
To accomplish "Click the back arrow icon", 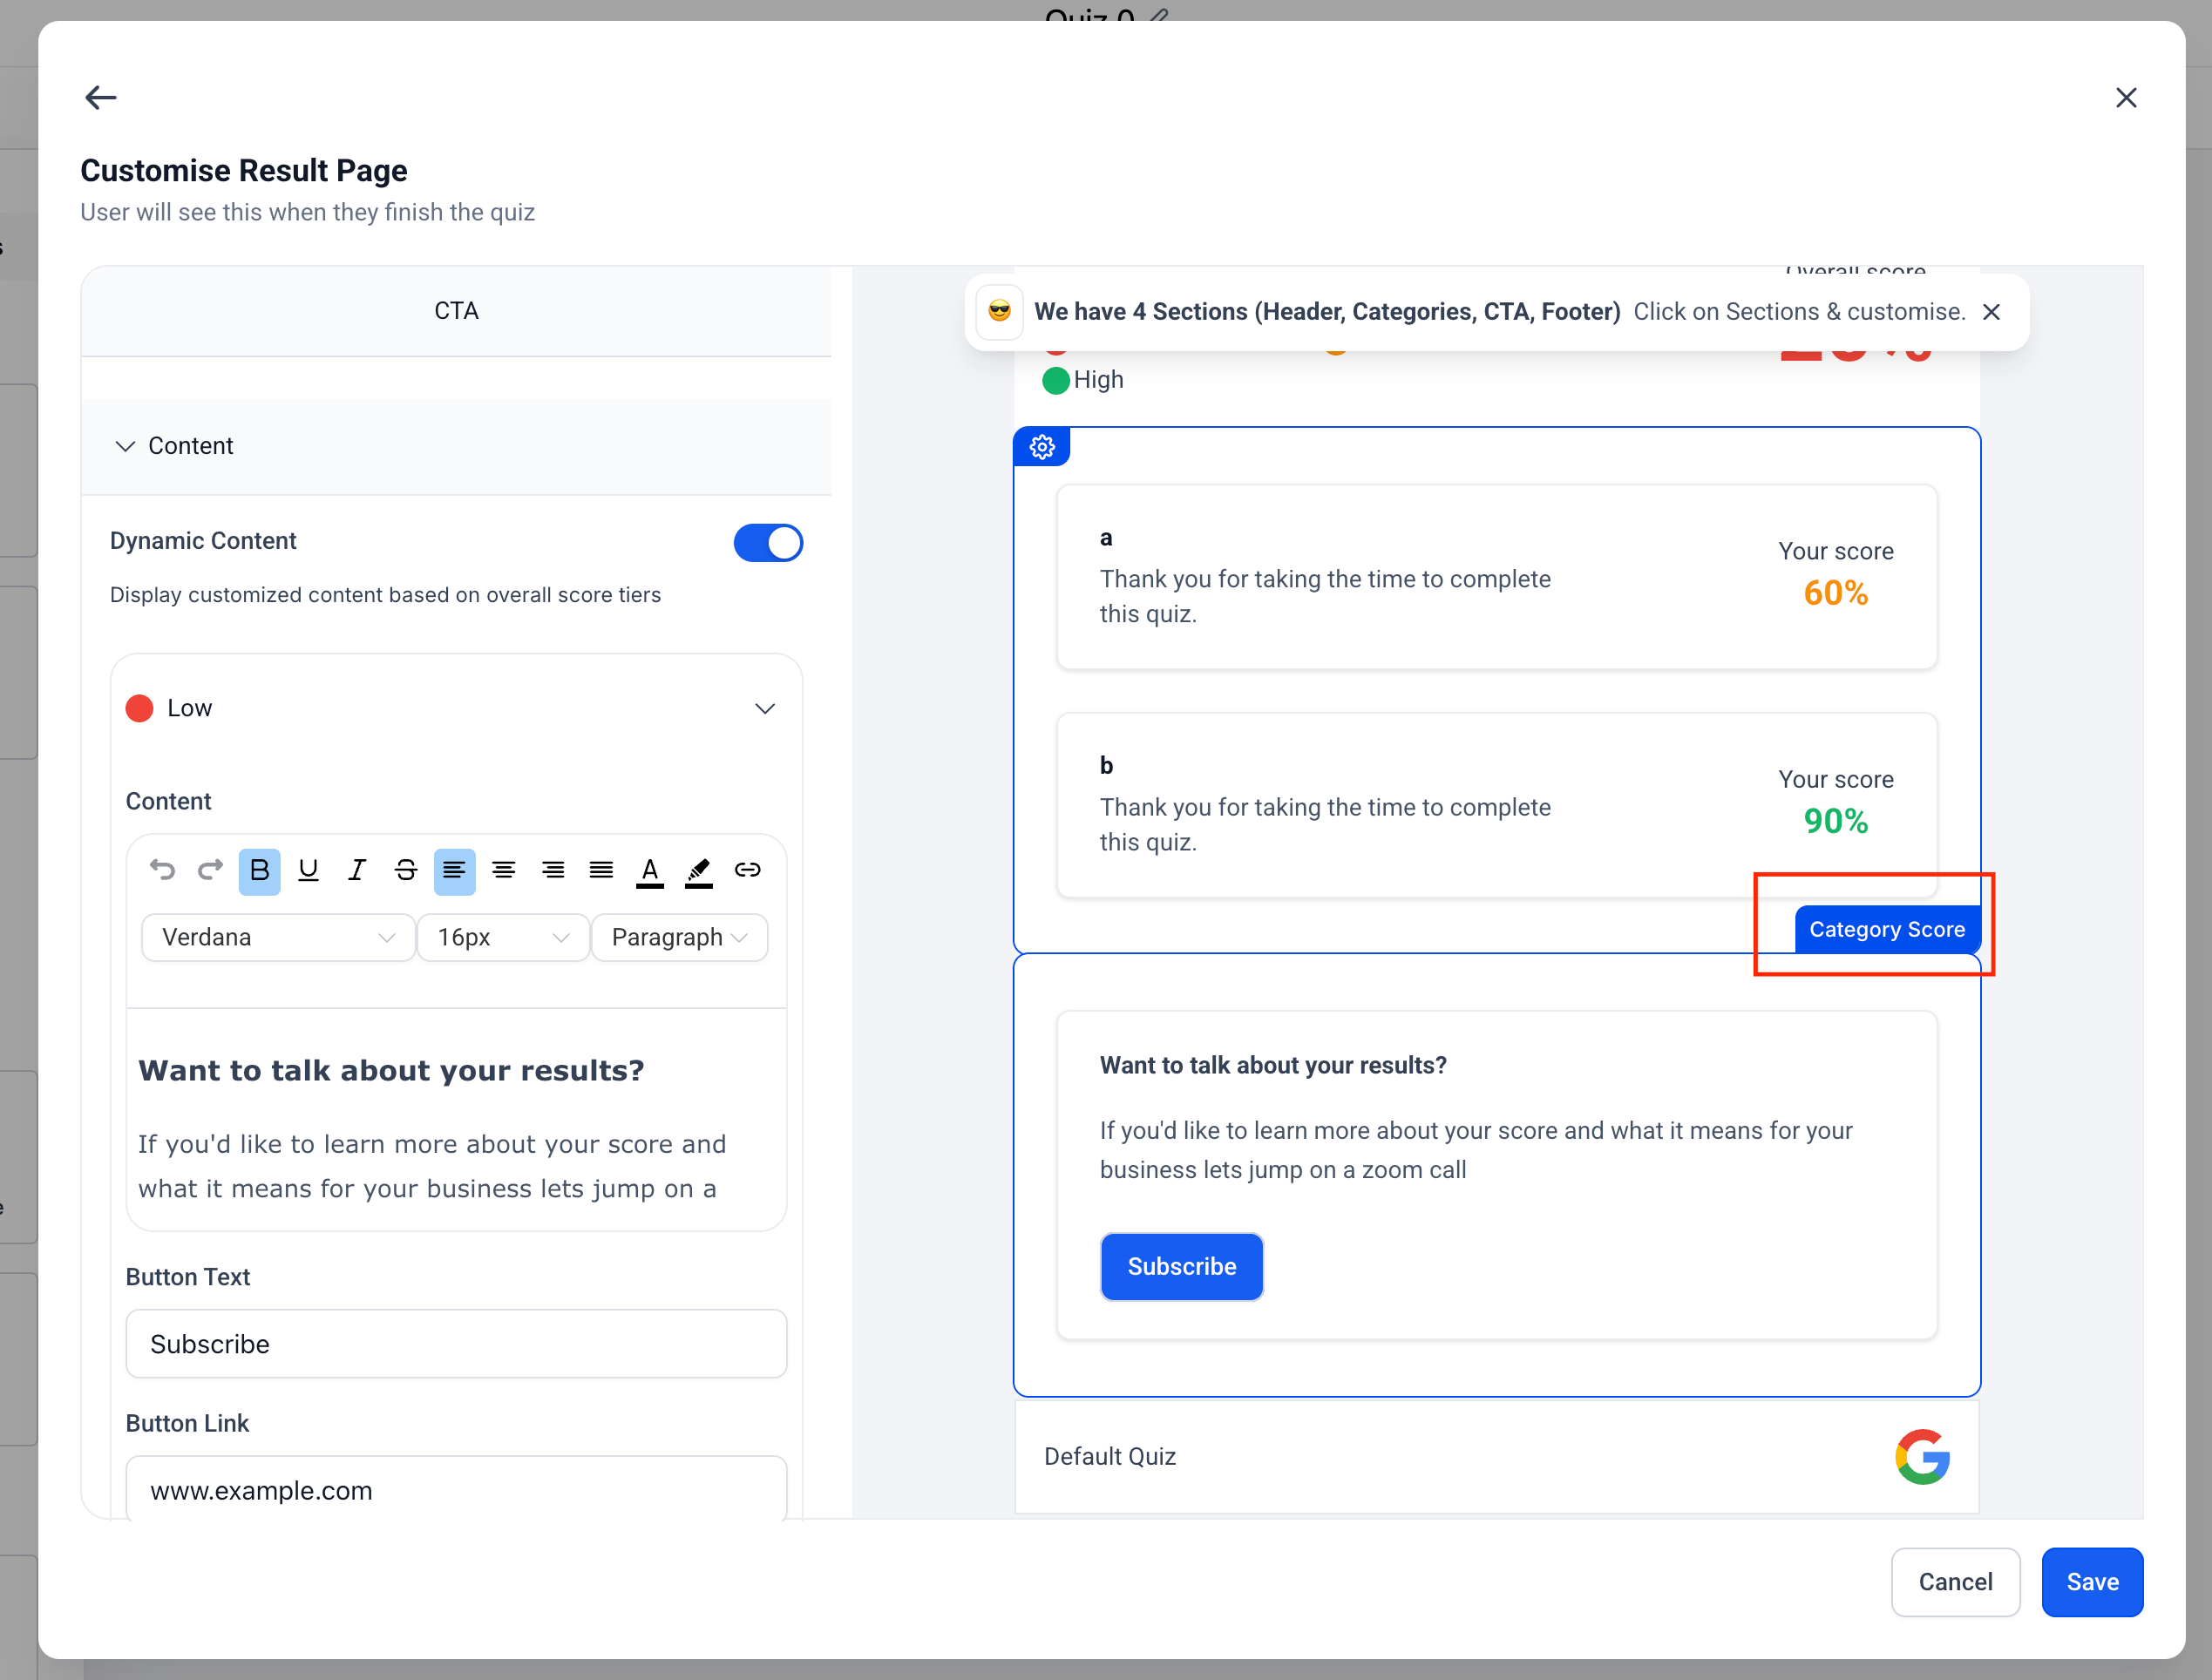I will (101, 97).
